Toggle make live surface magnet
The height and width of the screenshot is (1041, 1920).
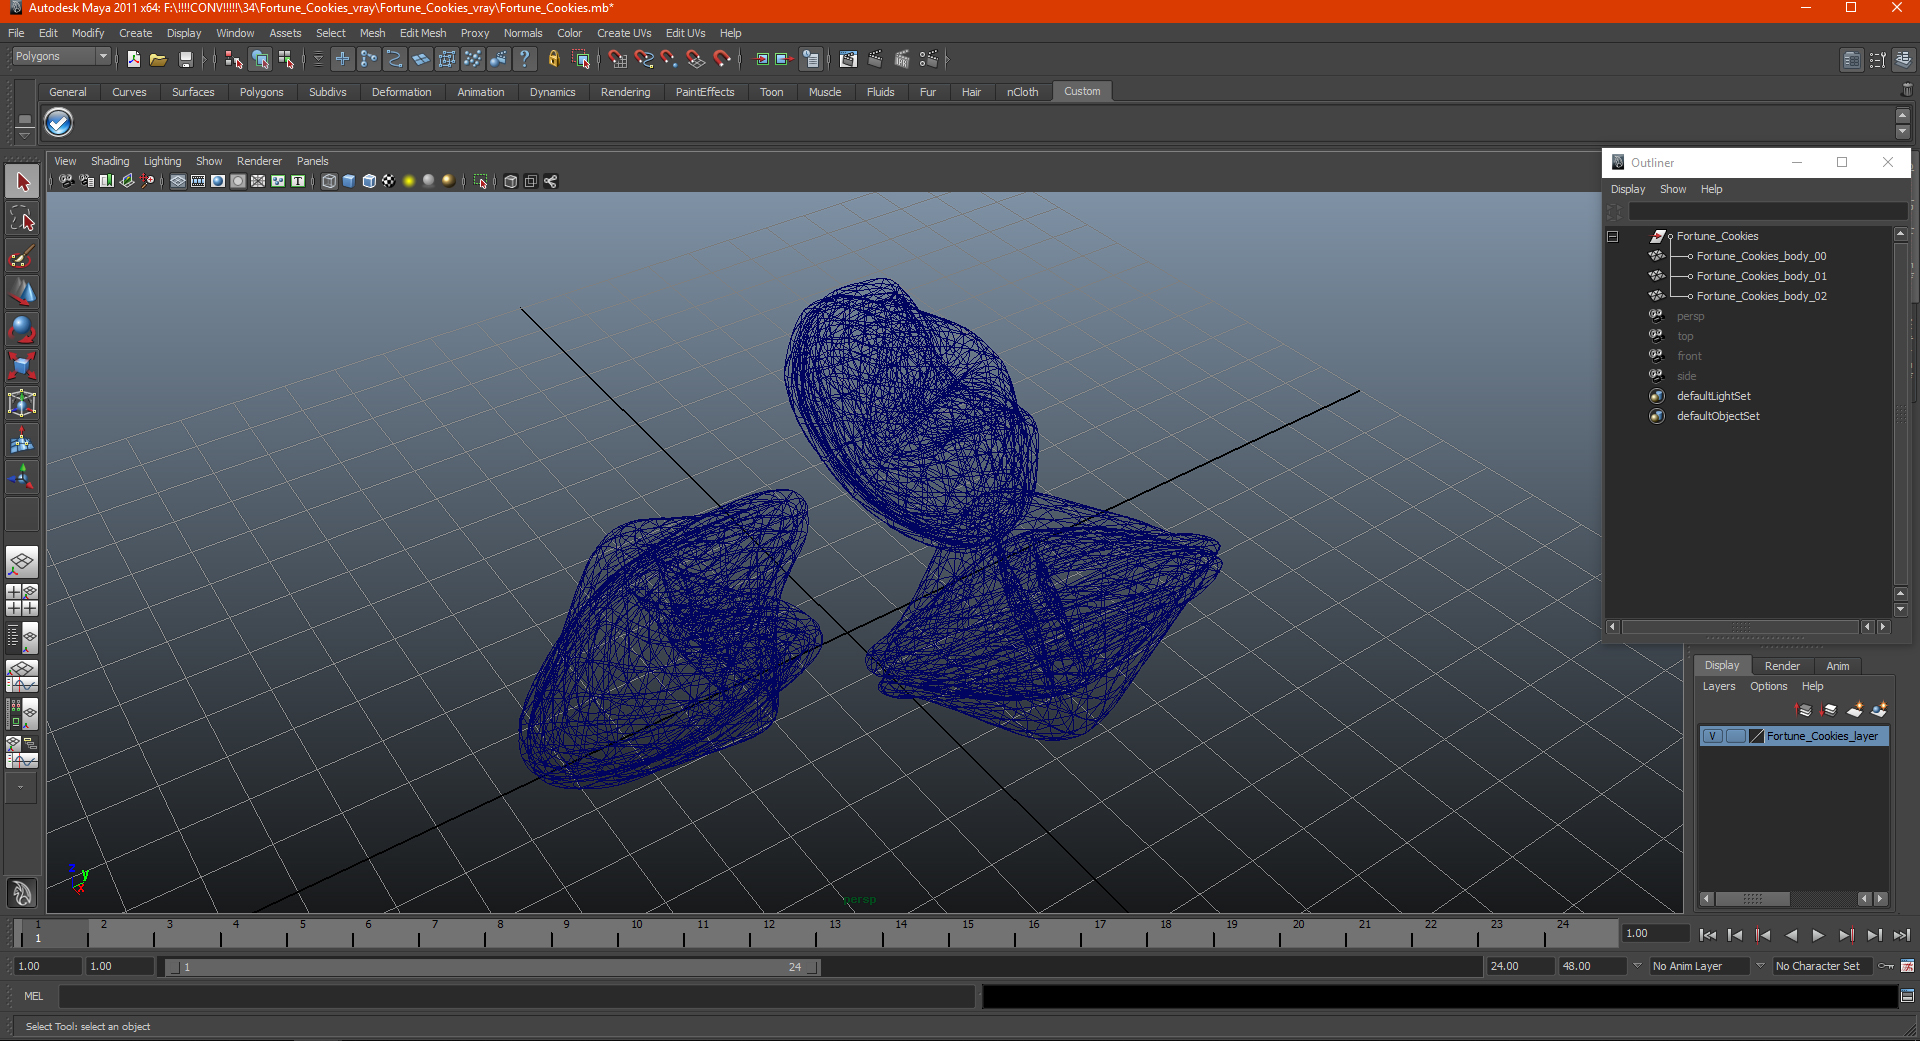tap(722, 59)
